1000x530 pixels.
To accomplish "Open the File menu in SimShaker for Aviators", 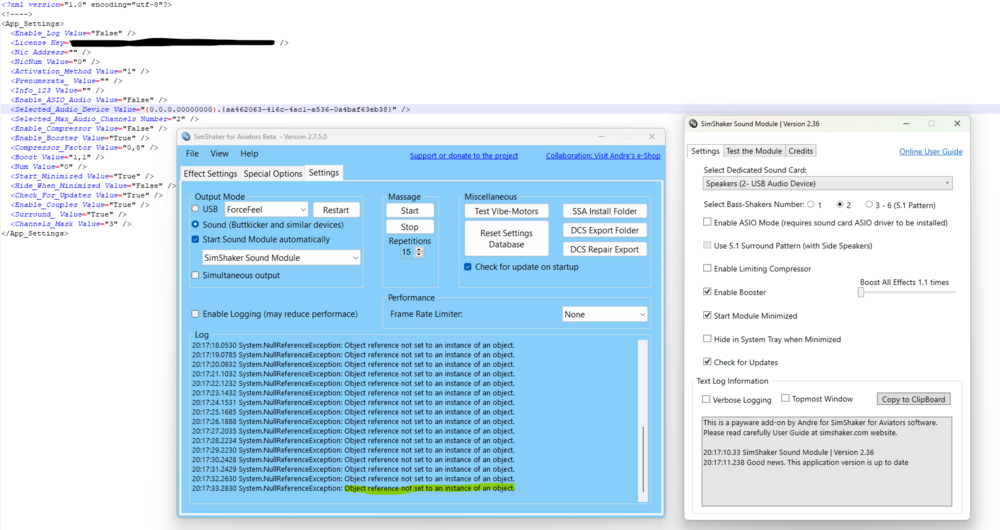I will (x=192, y=154).
